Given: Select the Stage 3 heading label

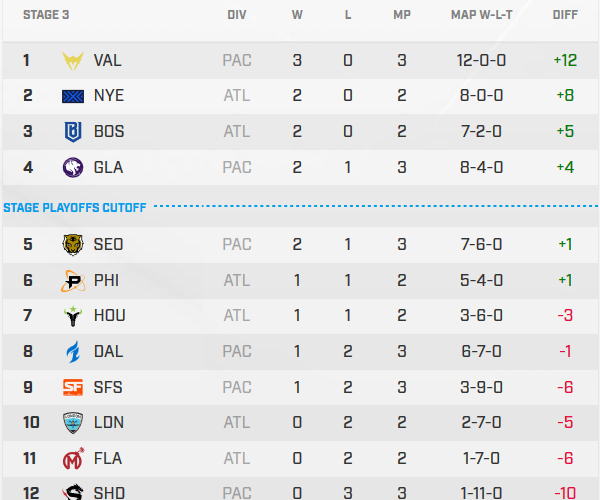Looking at the screenshot, I should [39, 16].
